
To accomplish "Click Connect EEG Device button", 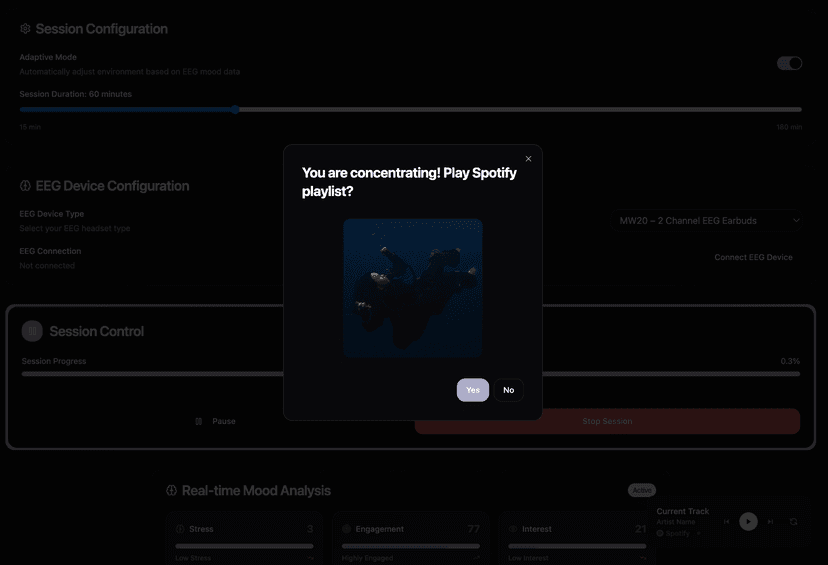I will 753,257.
